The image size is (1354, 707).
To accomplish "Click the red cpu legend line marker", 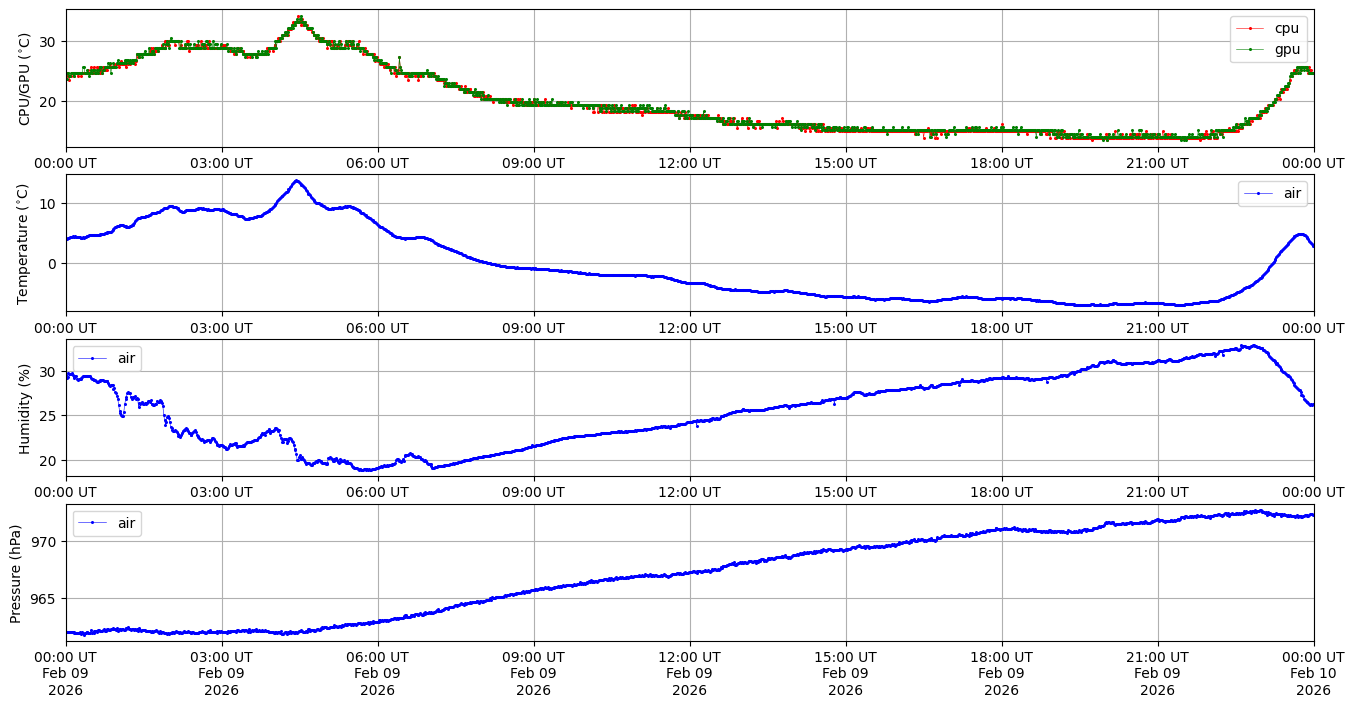I will pos(1250,29).
